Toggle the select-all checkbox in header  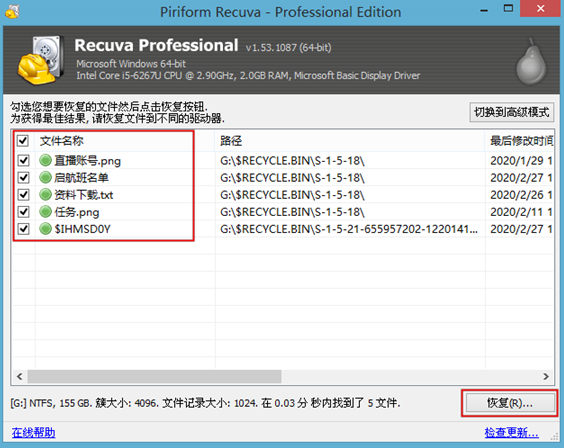pos(23,141)
